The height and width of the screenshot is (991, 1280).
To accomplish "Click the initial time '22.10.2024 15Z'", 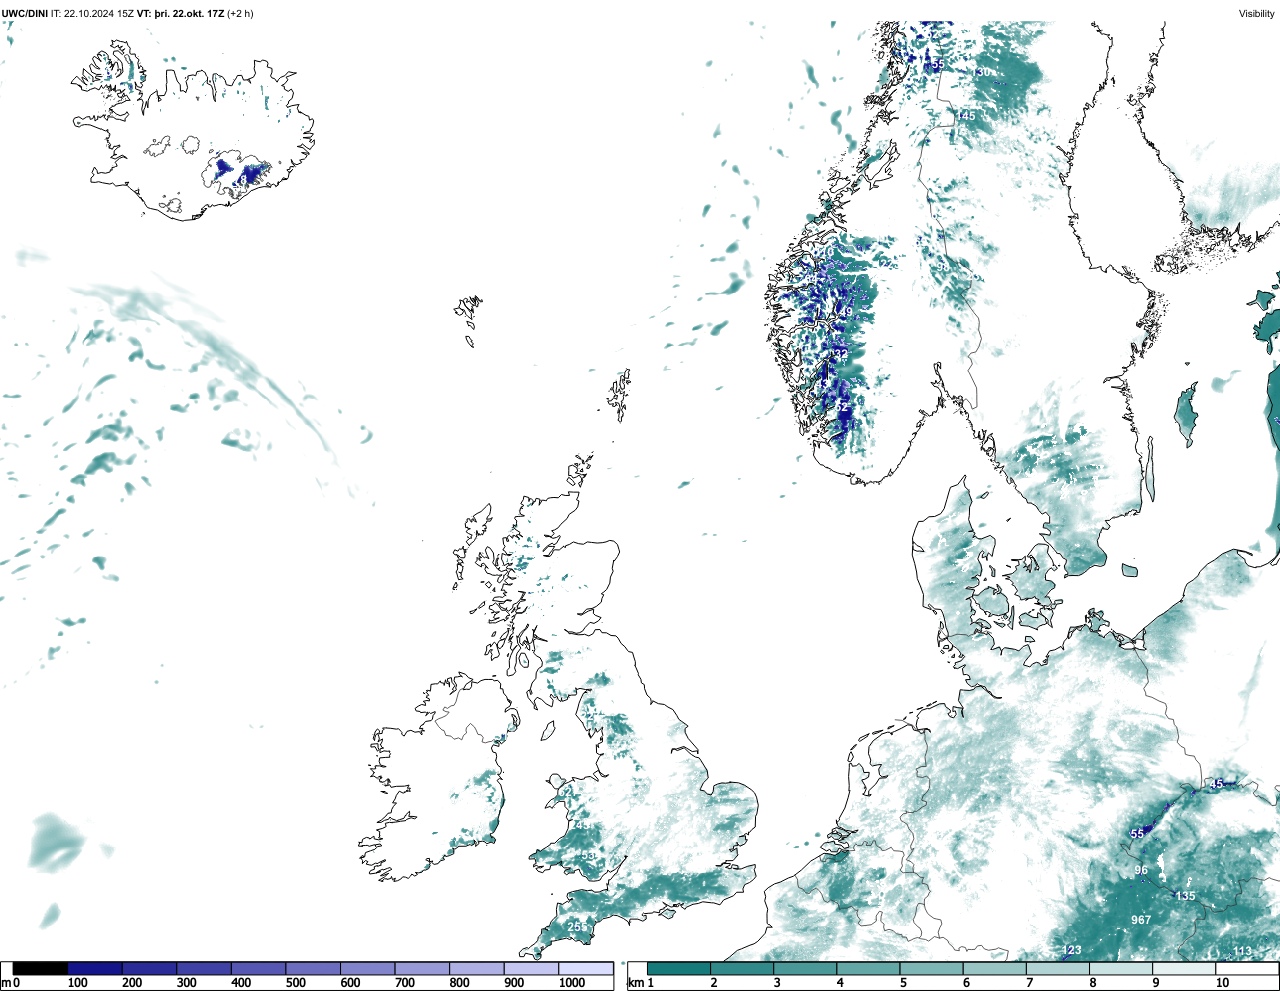I will [99, 14].
